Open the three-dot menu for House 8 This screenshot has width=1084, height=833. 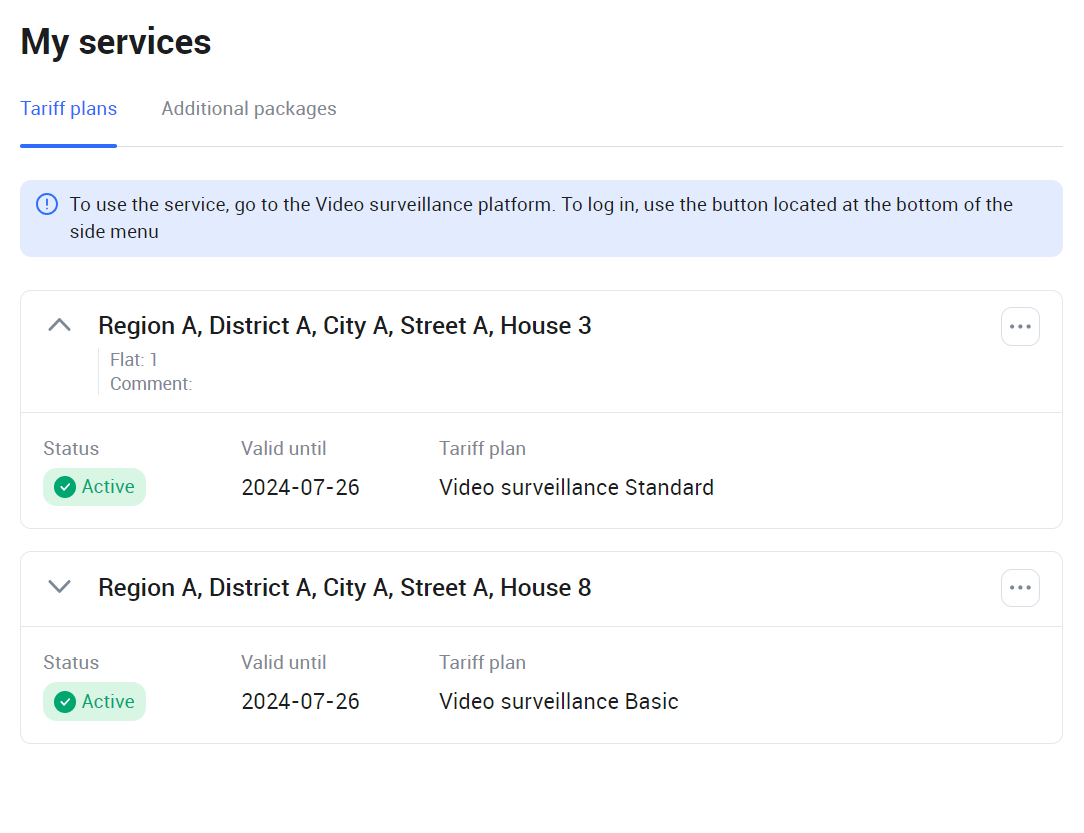pyautogui.click(x=1020, y=588)
